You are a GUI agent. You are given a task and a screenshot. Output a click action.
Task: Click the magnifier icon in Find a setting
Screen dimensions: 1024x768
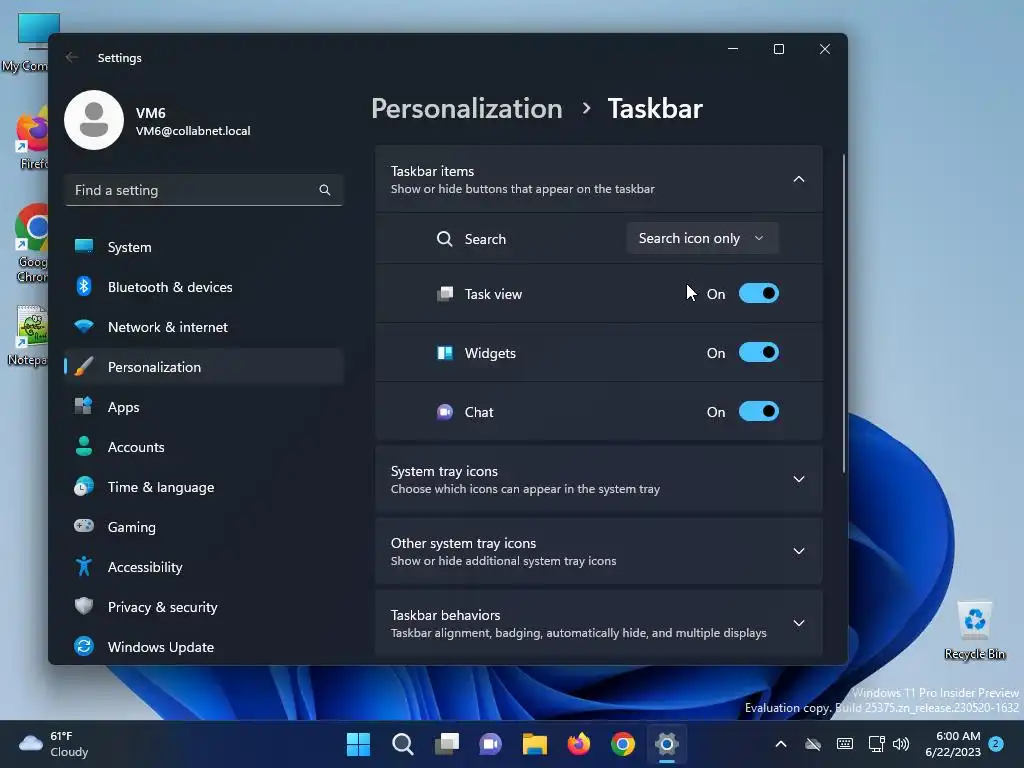[325, 190]
